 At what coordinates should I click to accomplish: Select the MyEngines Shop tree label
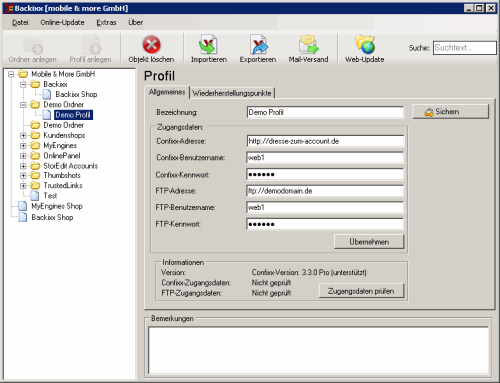[x=57, y=206]
